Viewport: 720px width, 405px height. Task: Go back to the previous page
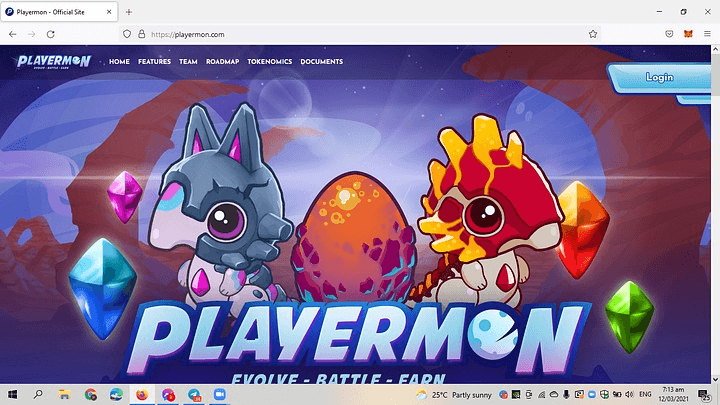[x=12, y=34]
